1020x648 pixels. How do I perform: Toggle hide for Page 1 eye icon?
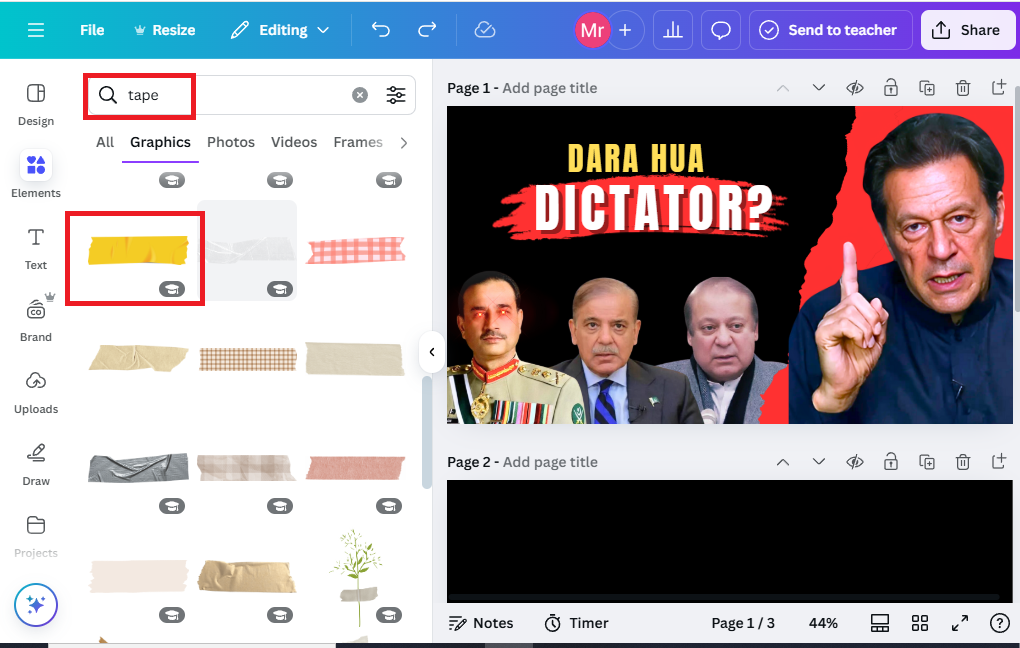point(855,88)
